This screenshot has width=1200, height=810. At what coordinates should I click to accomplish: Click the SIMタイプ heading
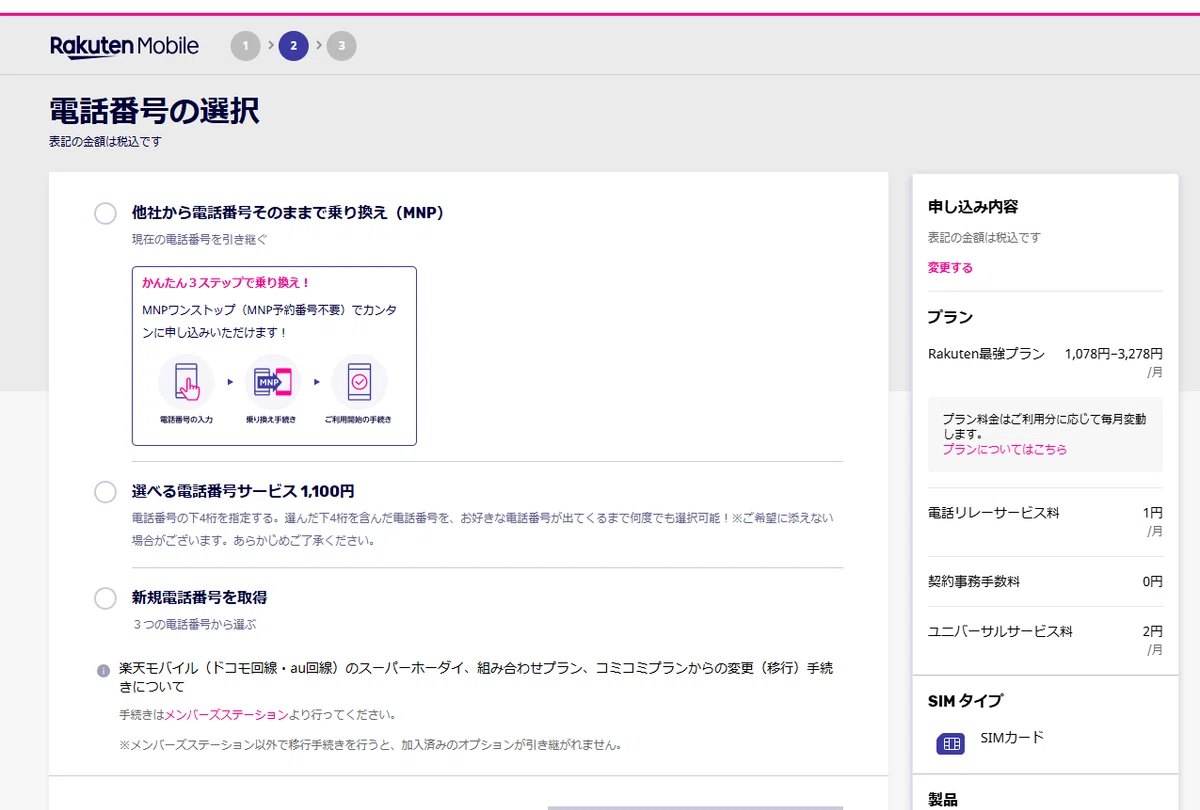pos(965,701)
